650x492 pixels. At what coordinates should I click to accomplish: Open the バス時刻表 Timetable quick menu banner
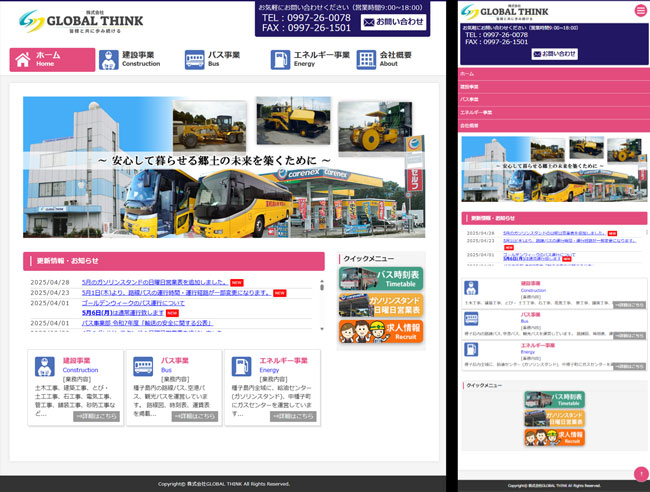(380, 279)
